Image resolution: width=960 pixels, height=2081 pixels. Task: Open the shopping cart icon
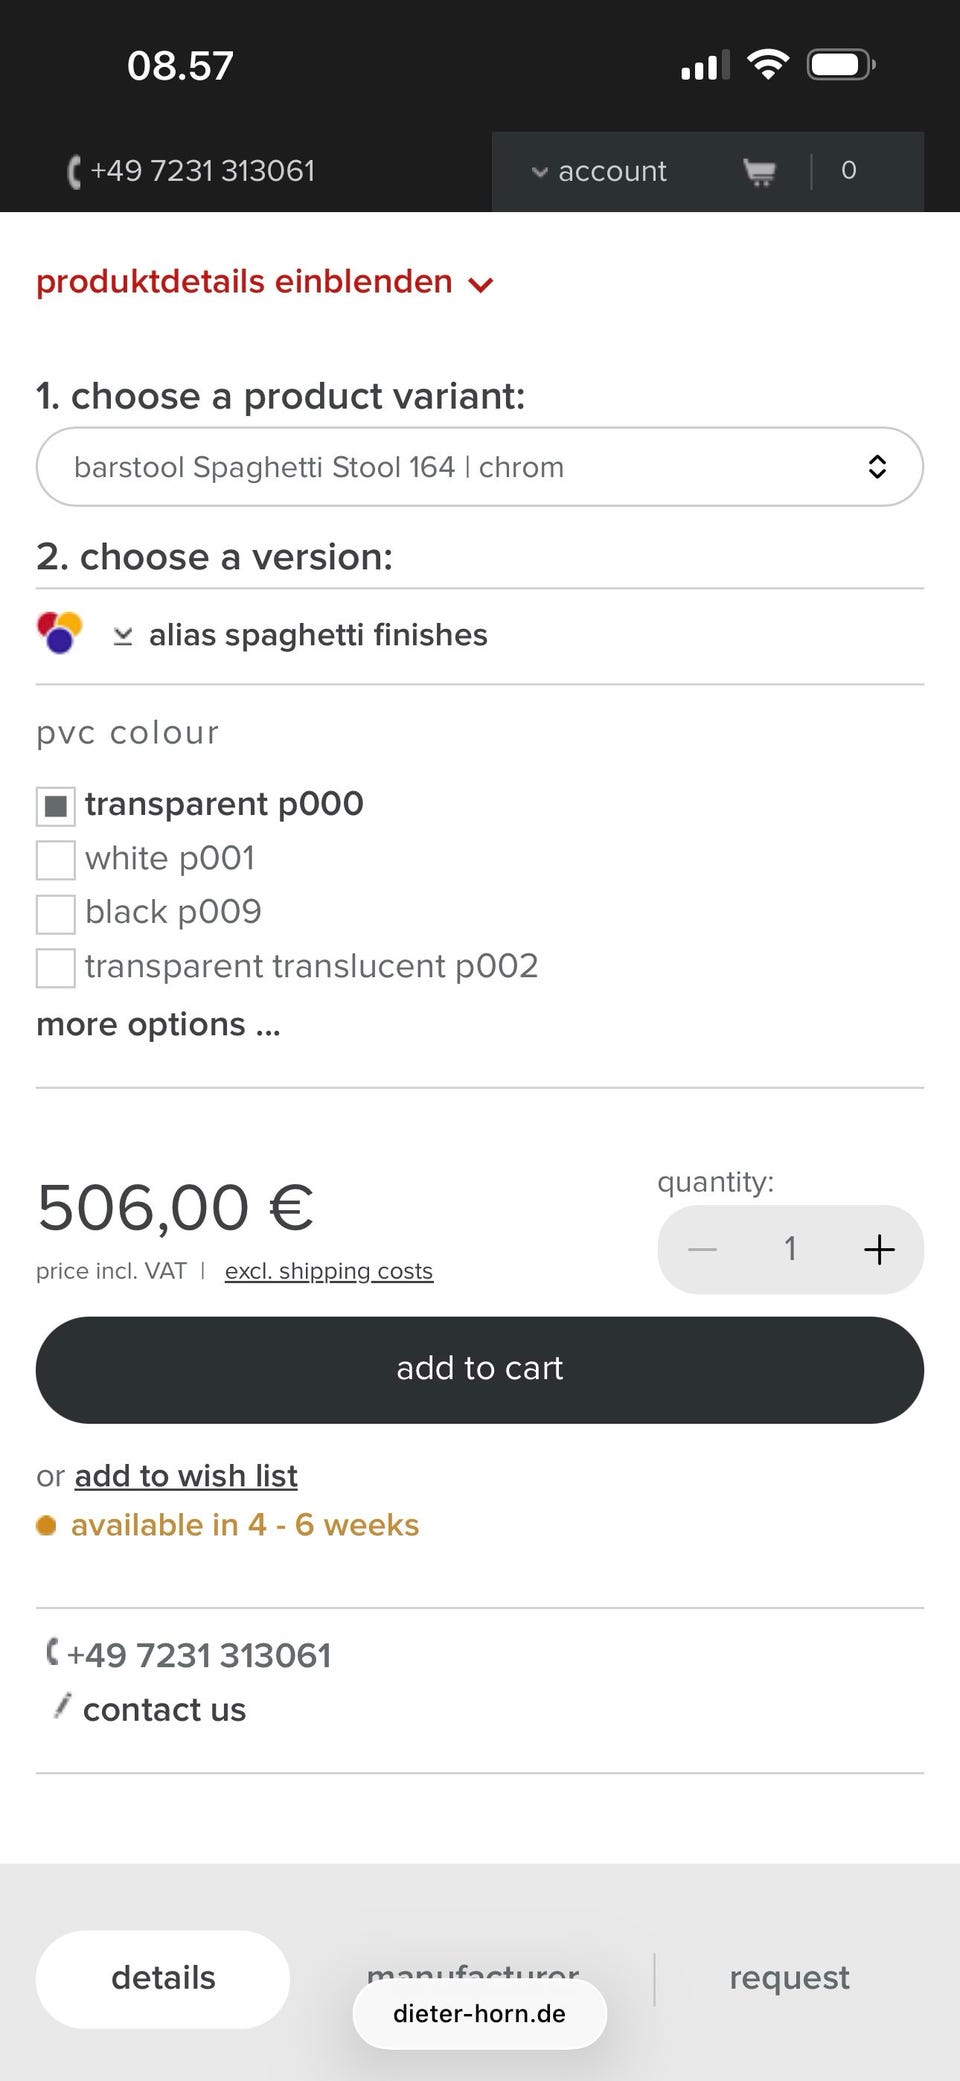tap(760, 172)
